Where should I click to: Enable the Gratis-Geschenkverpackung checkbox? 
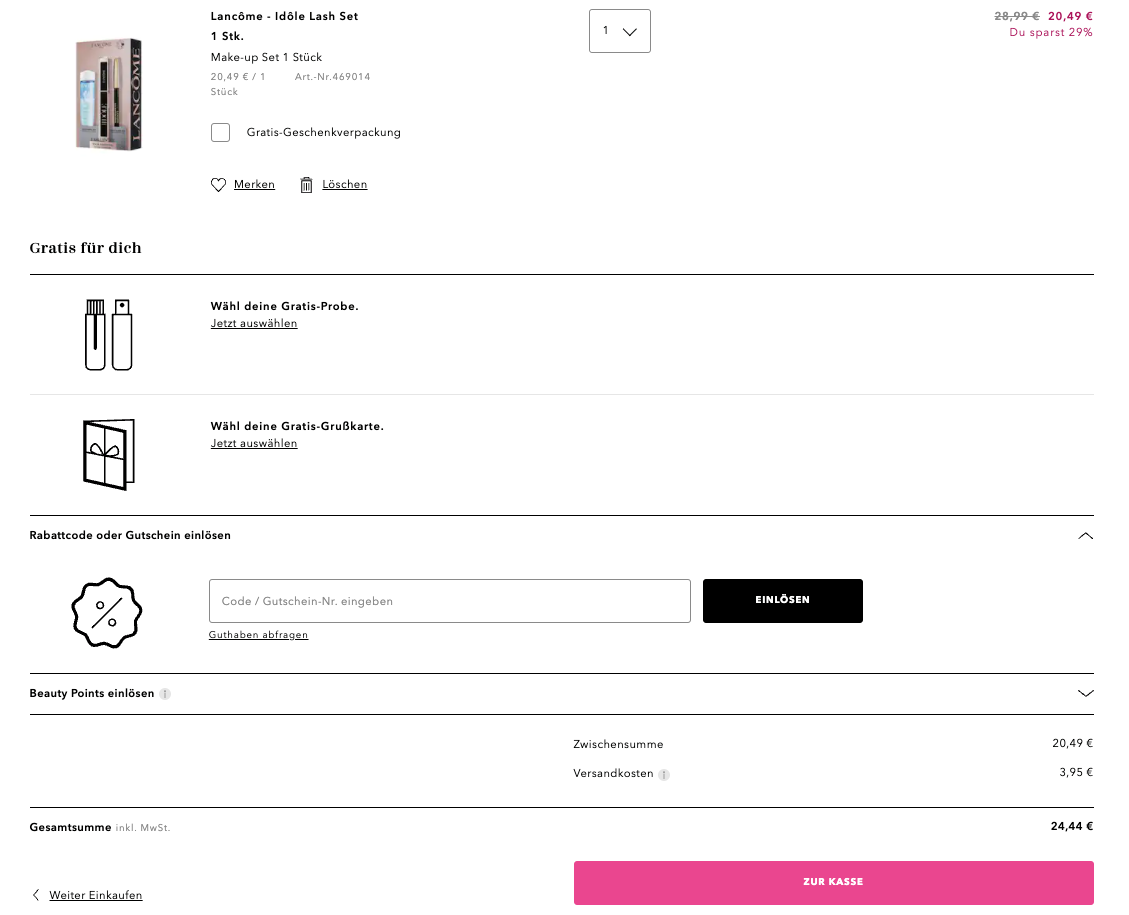221,133
